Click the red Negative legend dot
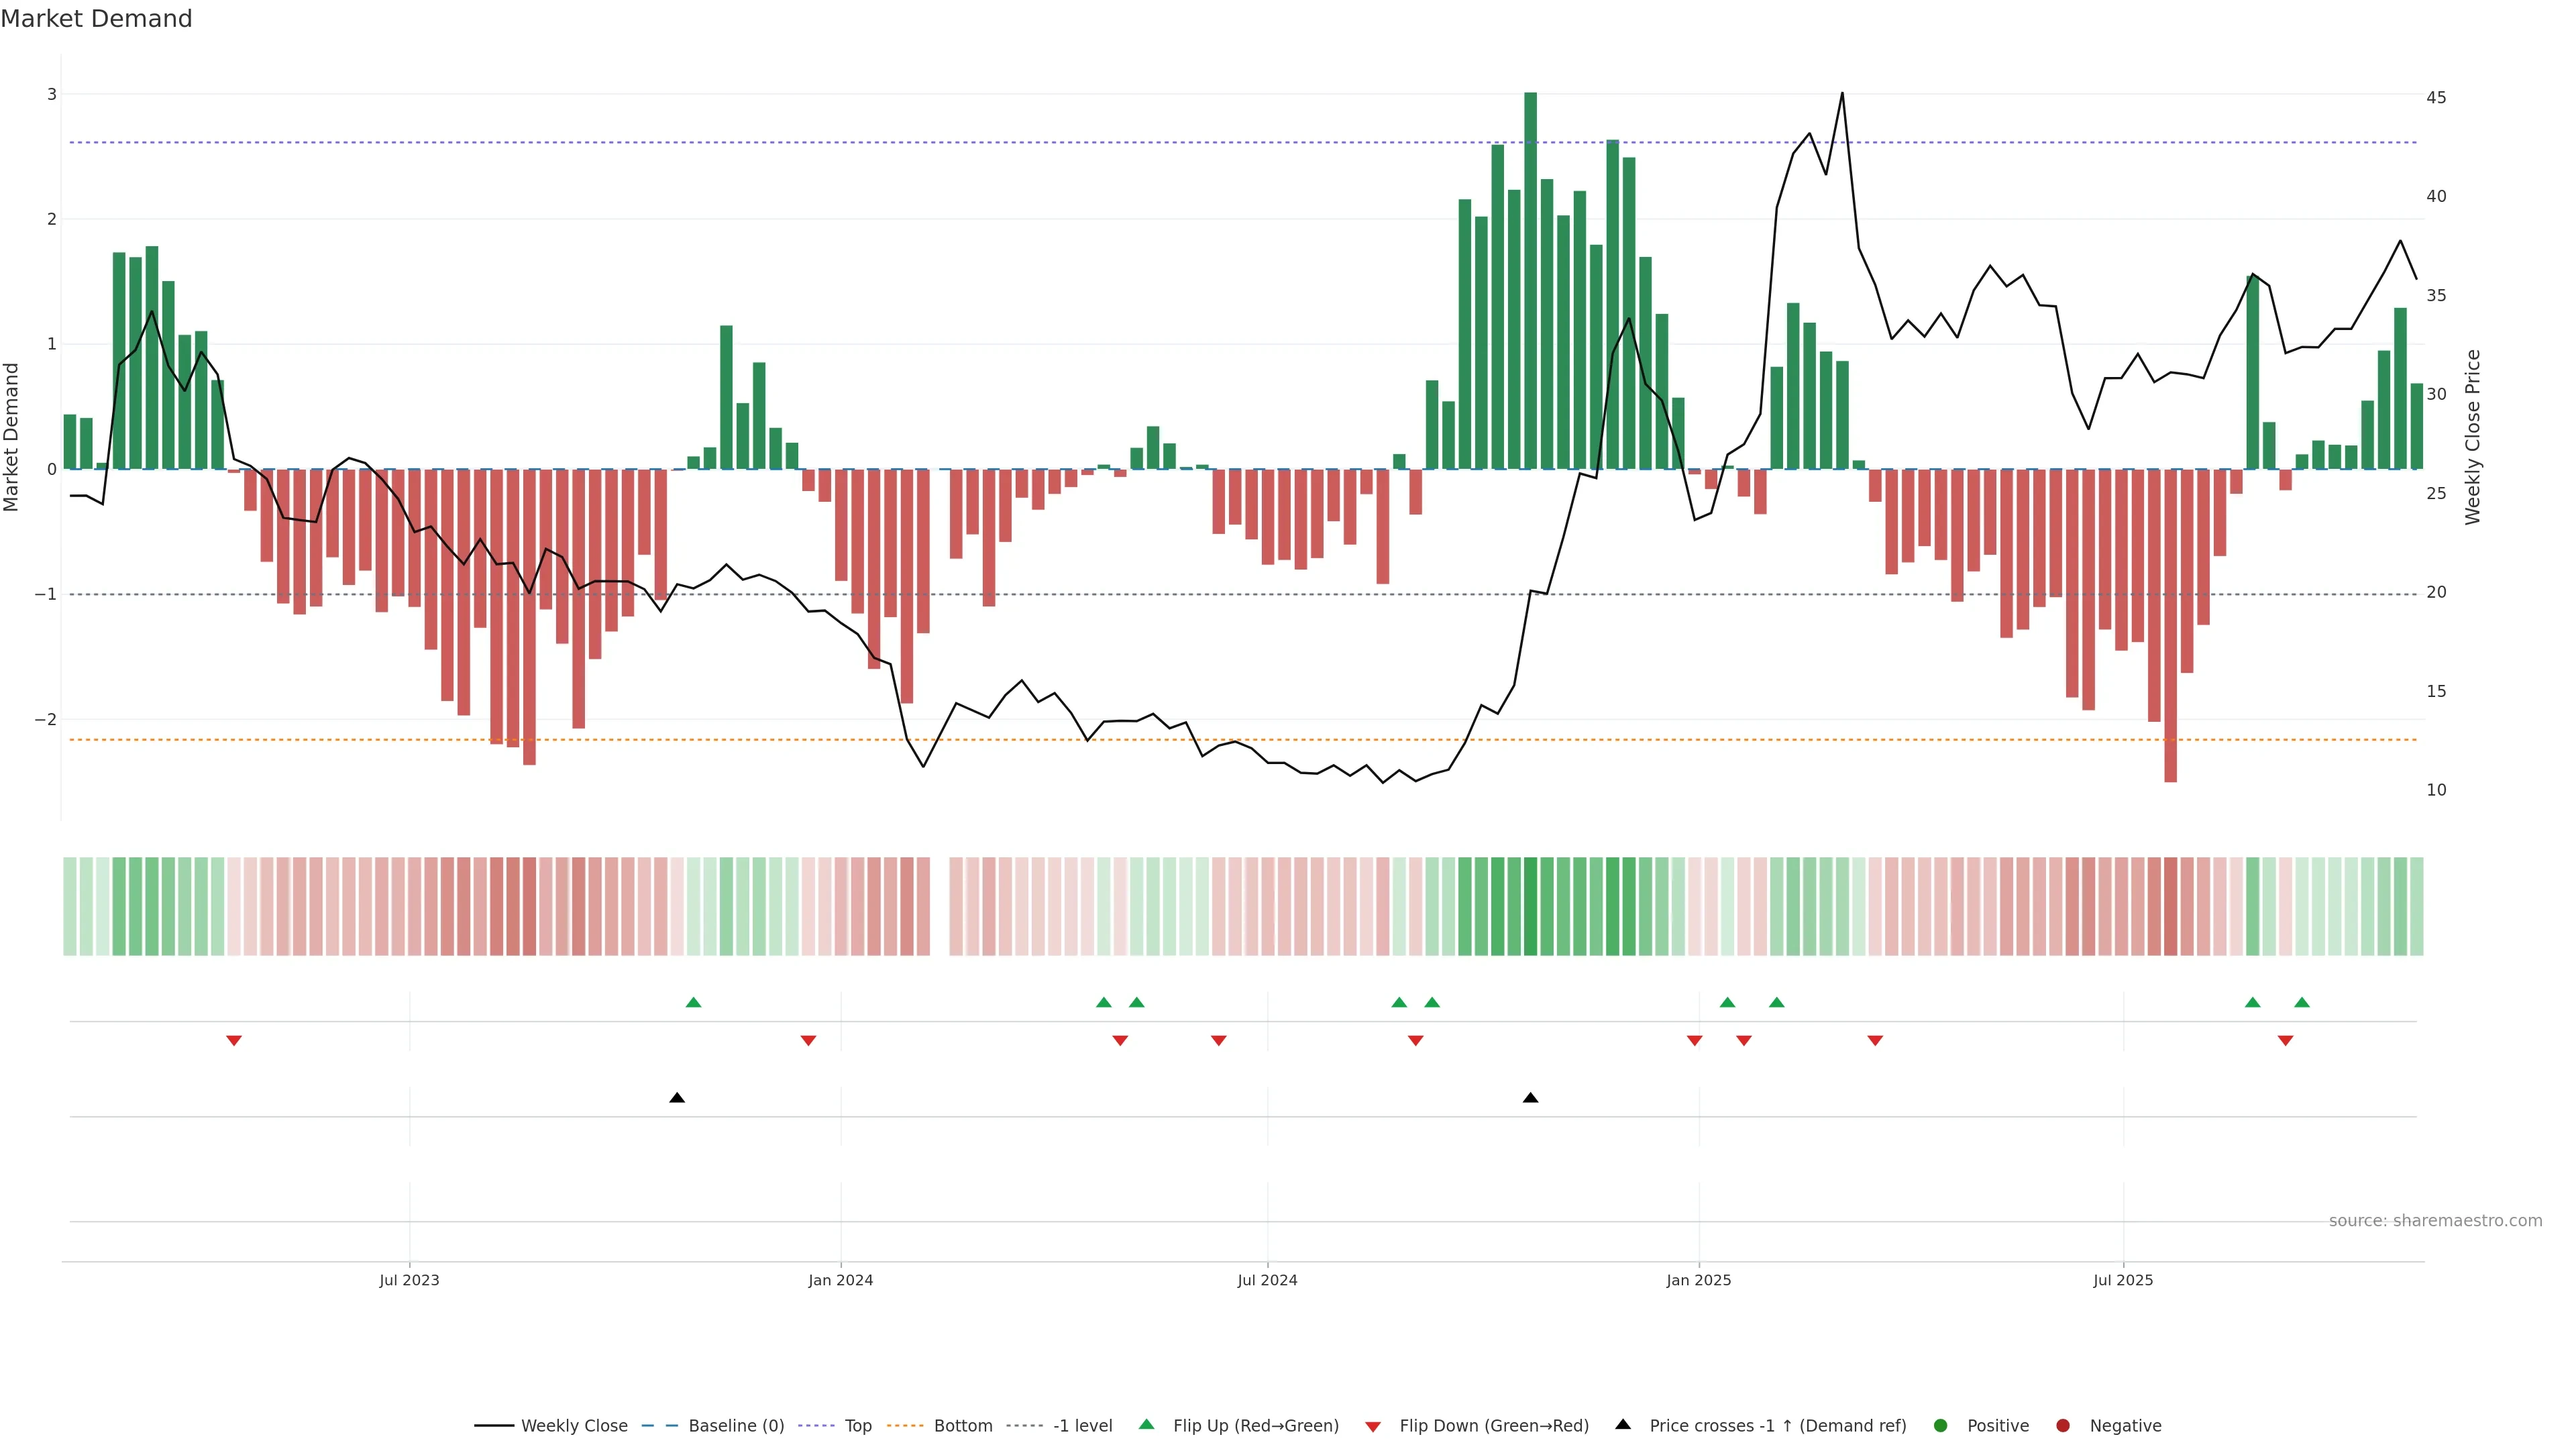Screen dimensions: 2576x1449 tap(2063, 1426)
